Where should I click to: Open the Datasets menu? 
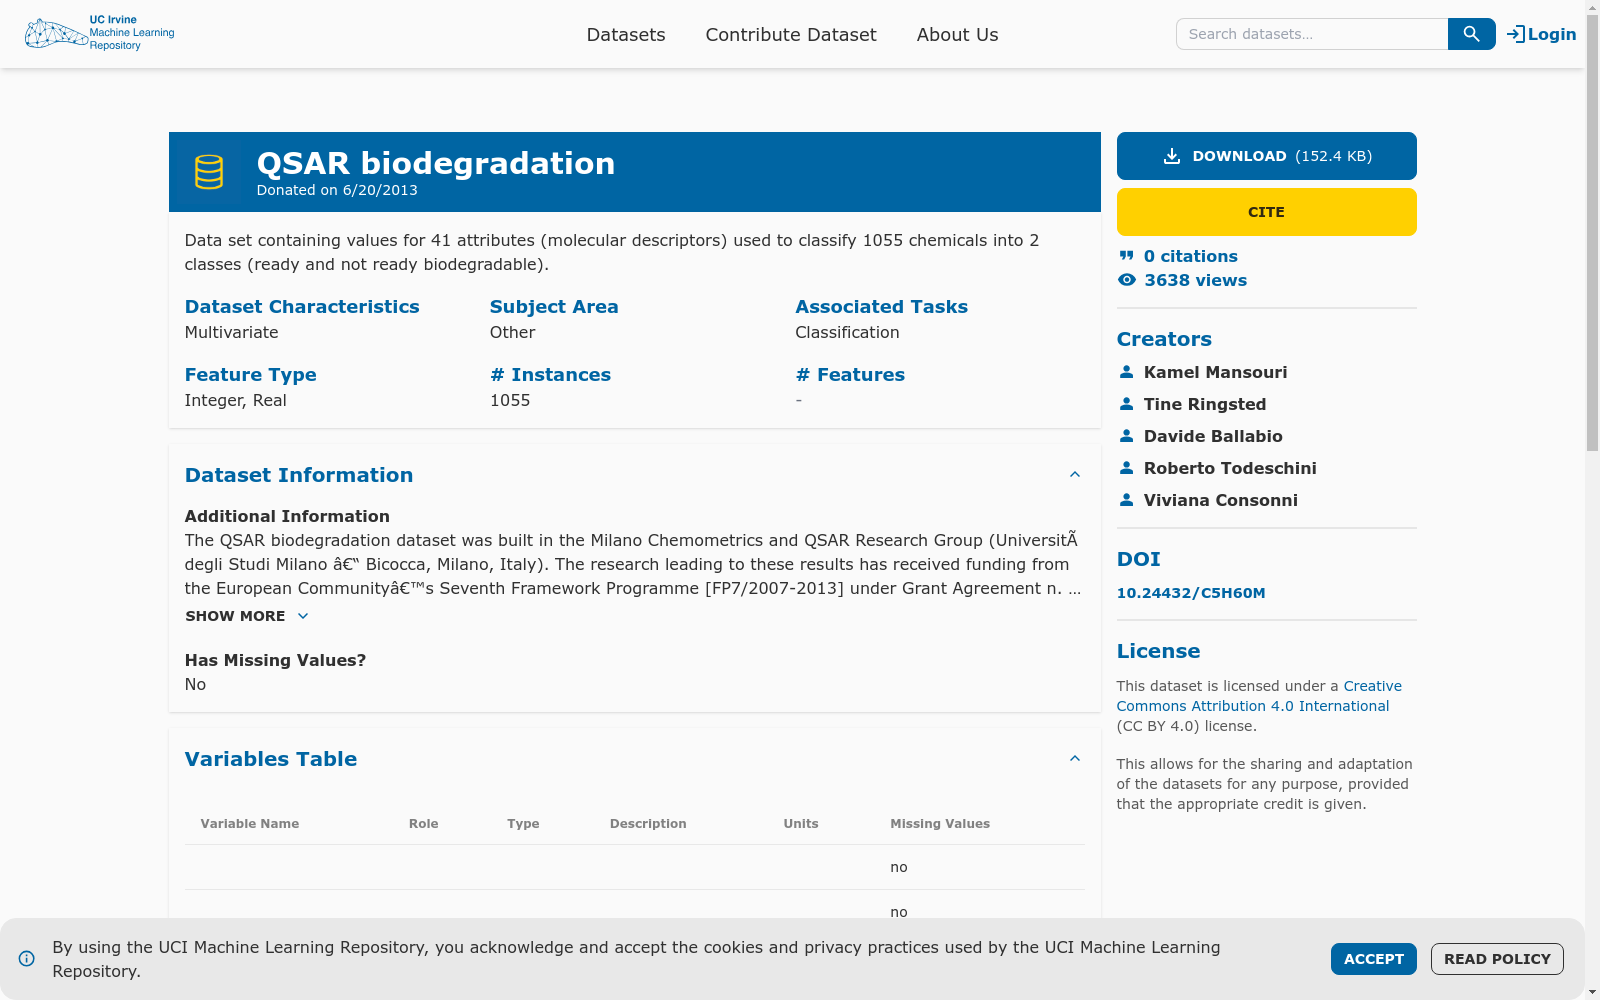[626, 35]
